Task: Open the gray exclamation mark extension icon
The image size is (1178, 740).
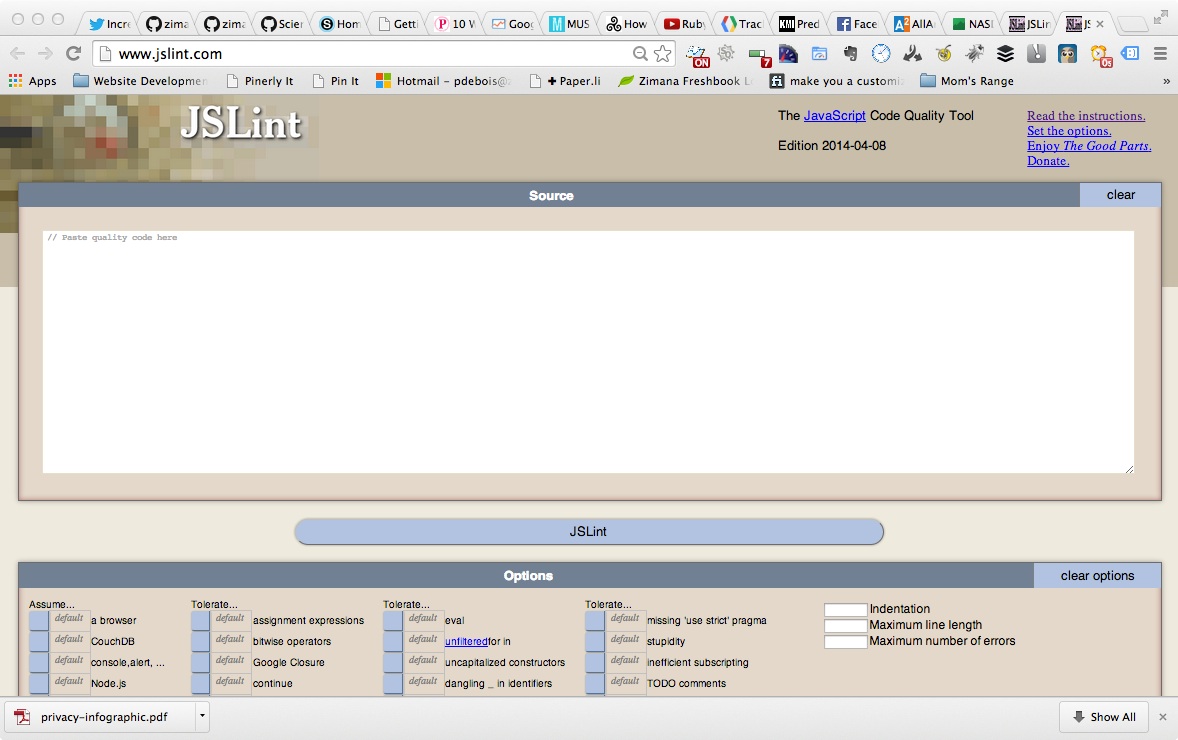Action: click(1036, 53)
